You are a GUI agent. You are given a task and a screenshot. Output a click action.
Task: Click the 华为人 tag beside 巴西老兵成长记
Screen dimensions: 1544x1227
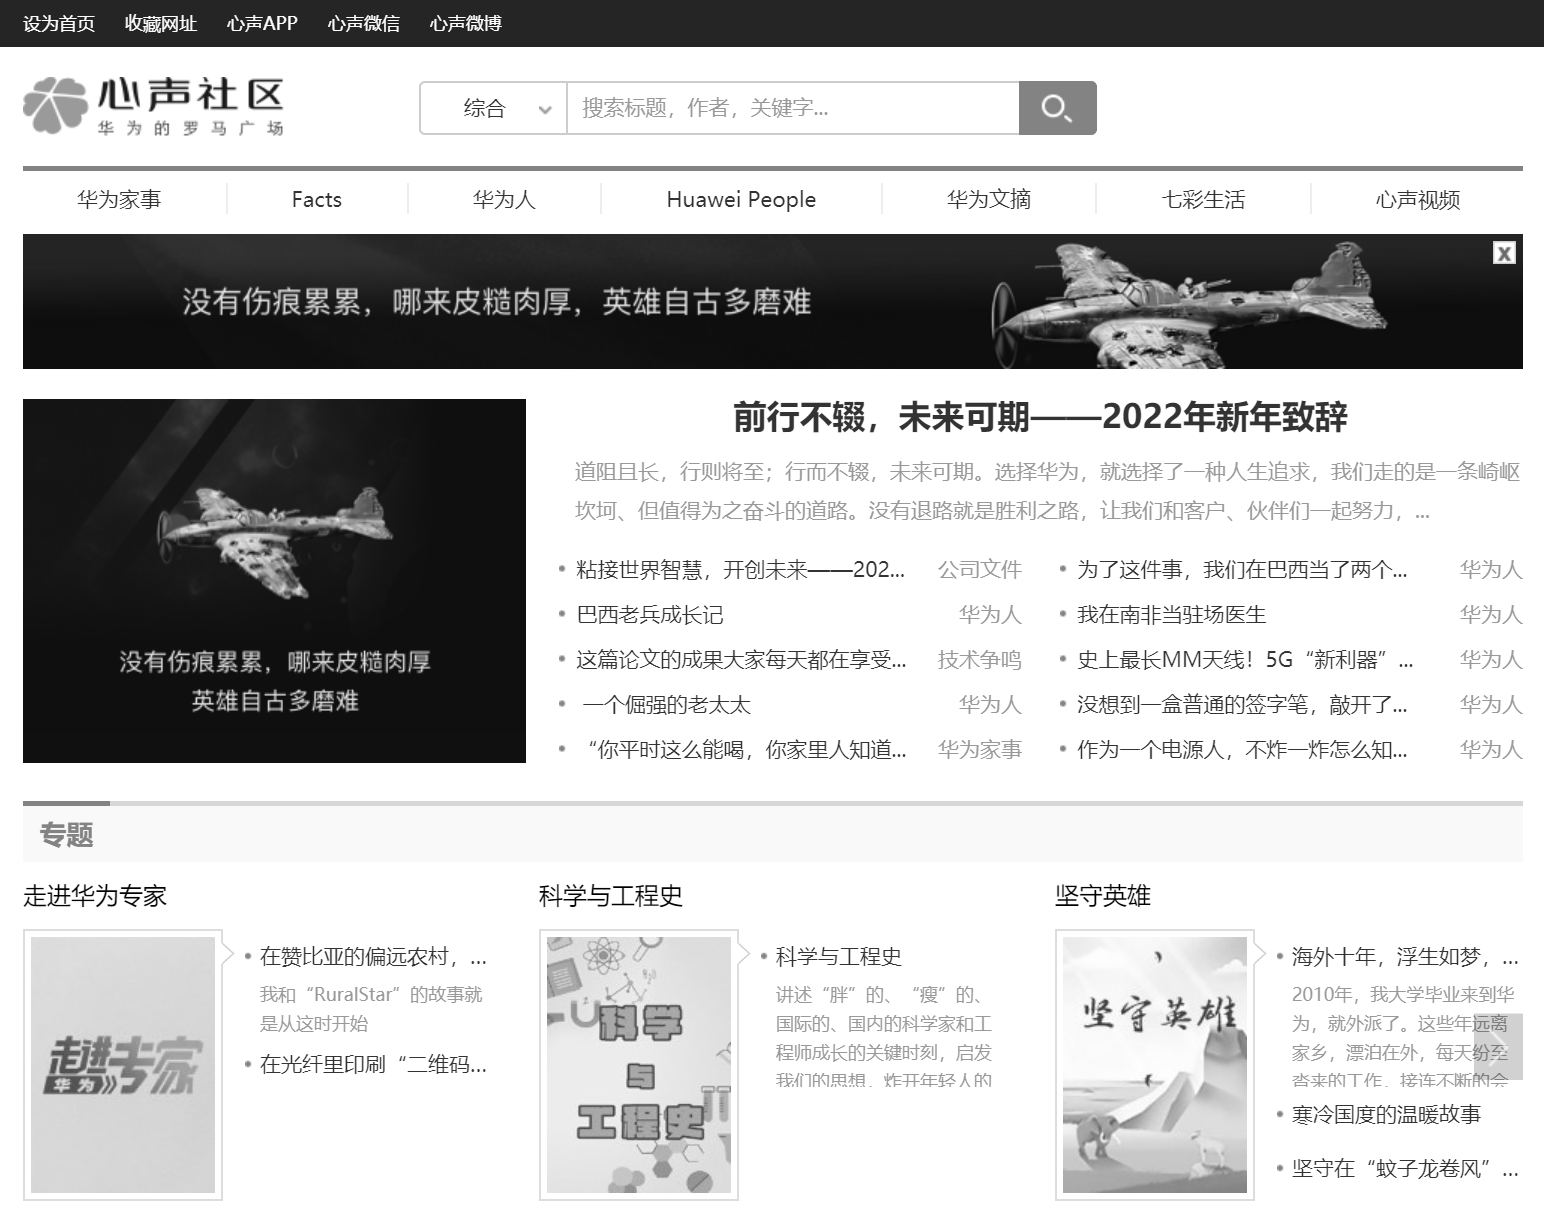point(990,615)
